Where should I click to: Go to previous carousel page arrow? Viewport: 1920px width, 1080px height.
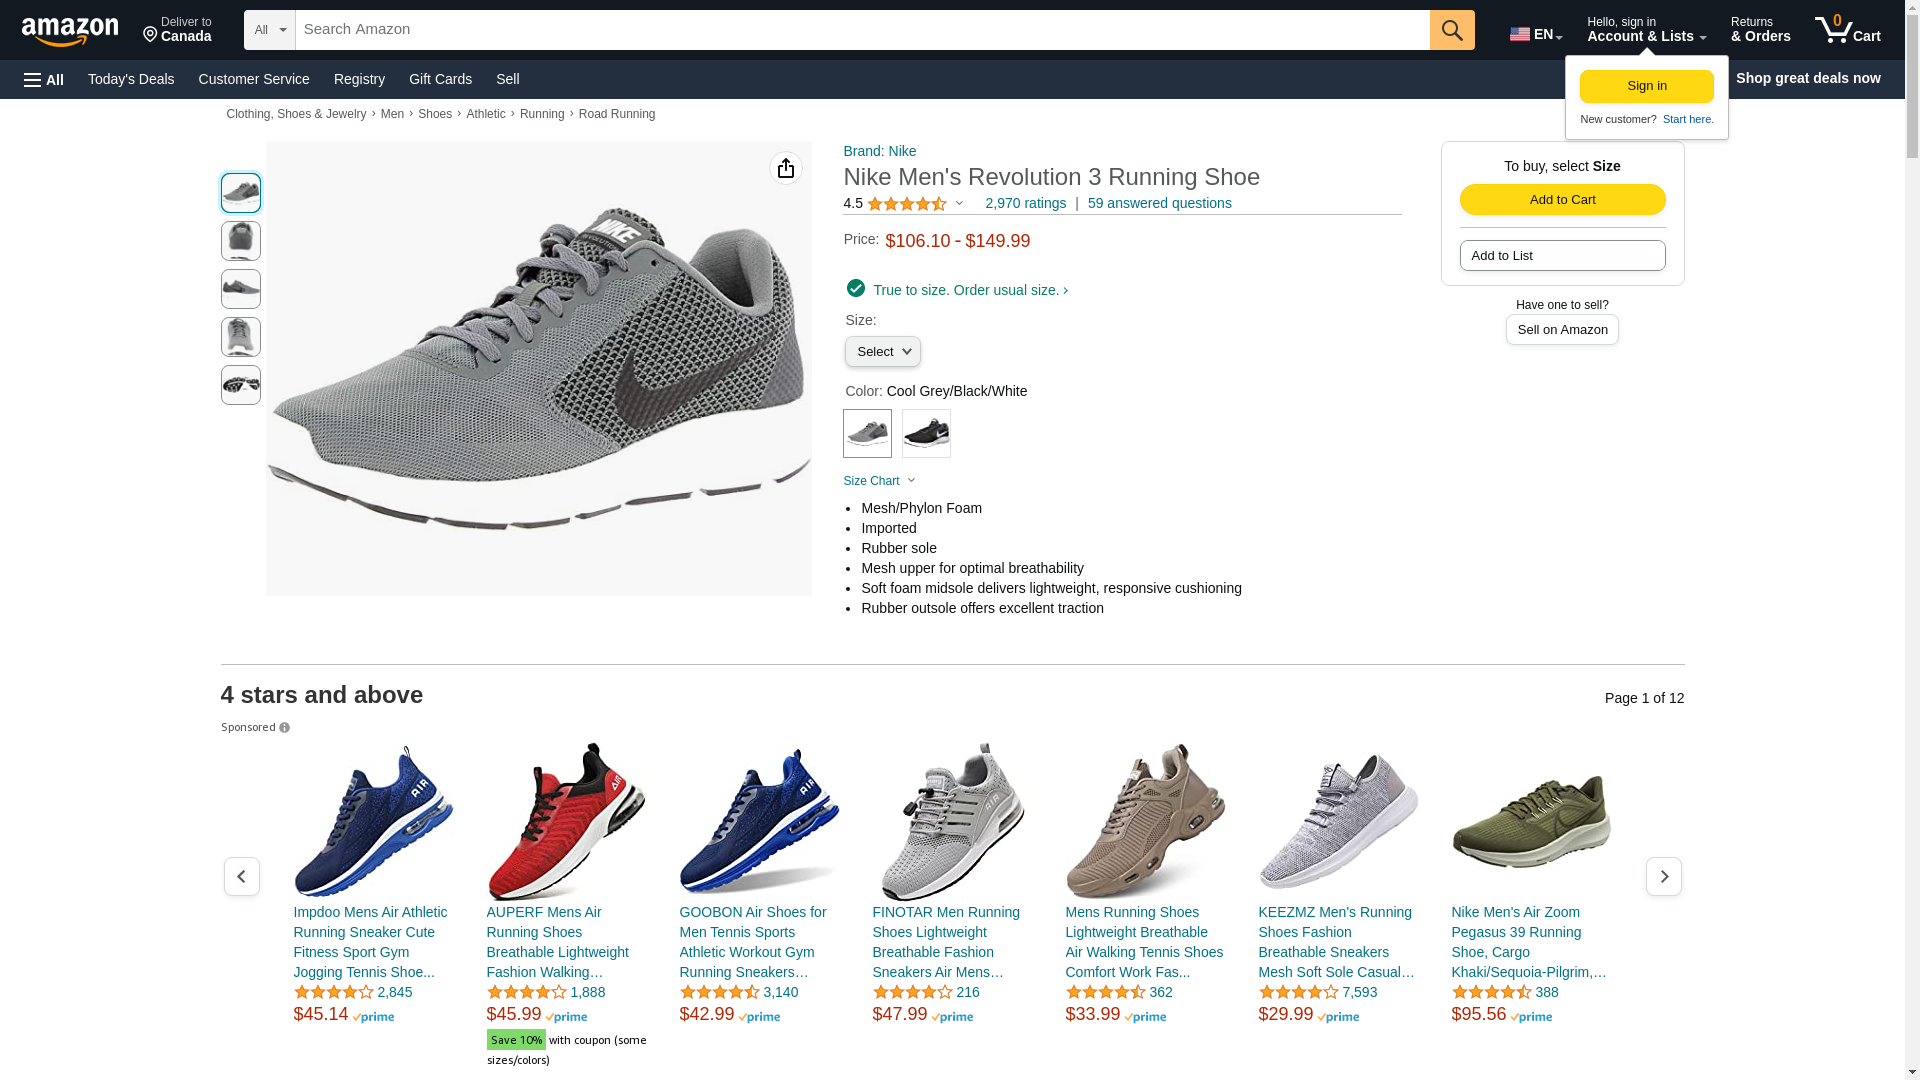click(x=242, y=877)
